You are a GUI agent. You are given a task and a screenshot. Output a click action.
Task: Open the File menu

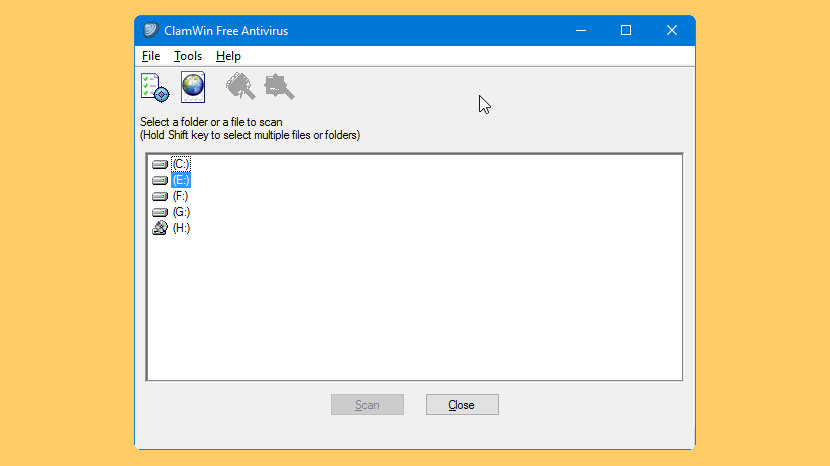[x=151, y=56]
